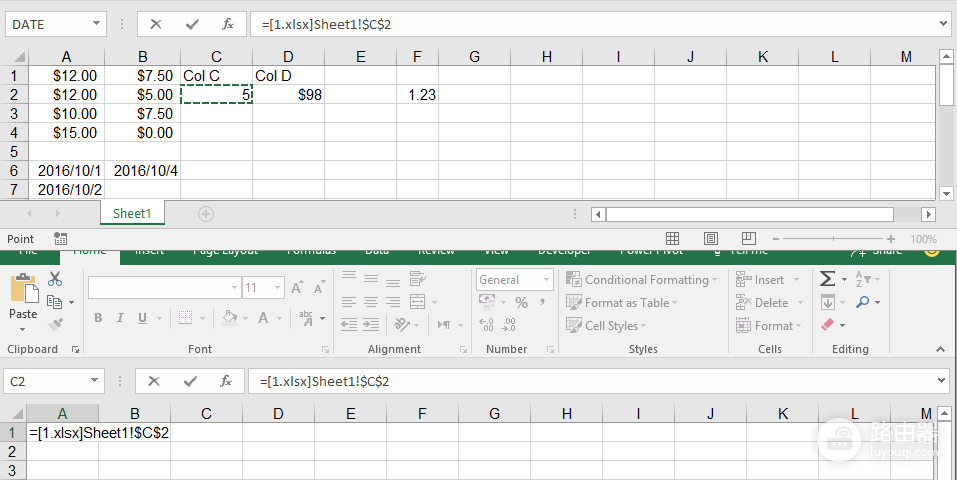
Task: Switch to Page Layout view in status bar
Action: pos(711,239)
